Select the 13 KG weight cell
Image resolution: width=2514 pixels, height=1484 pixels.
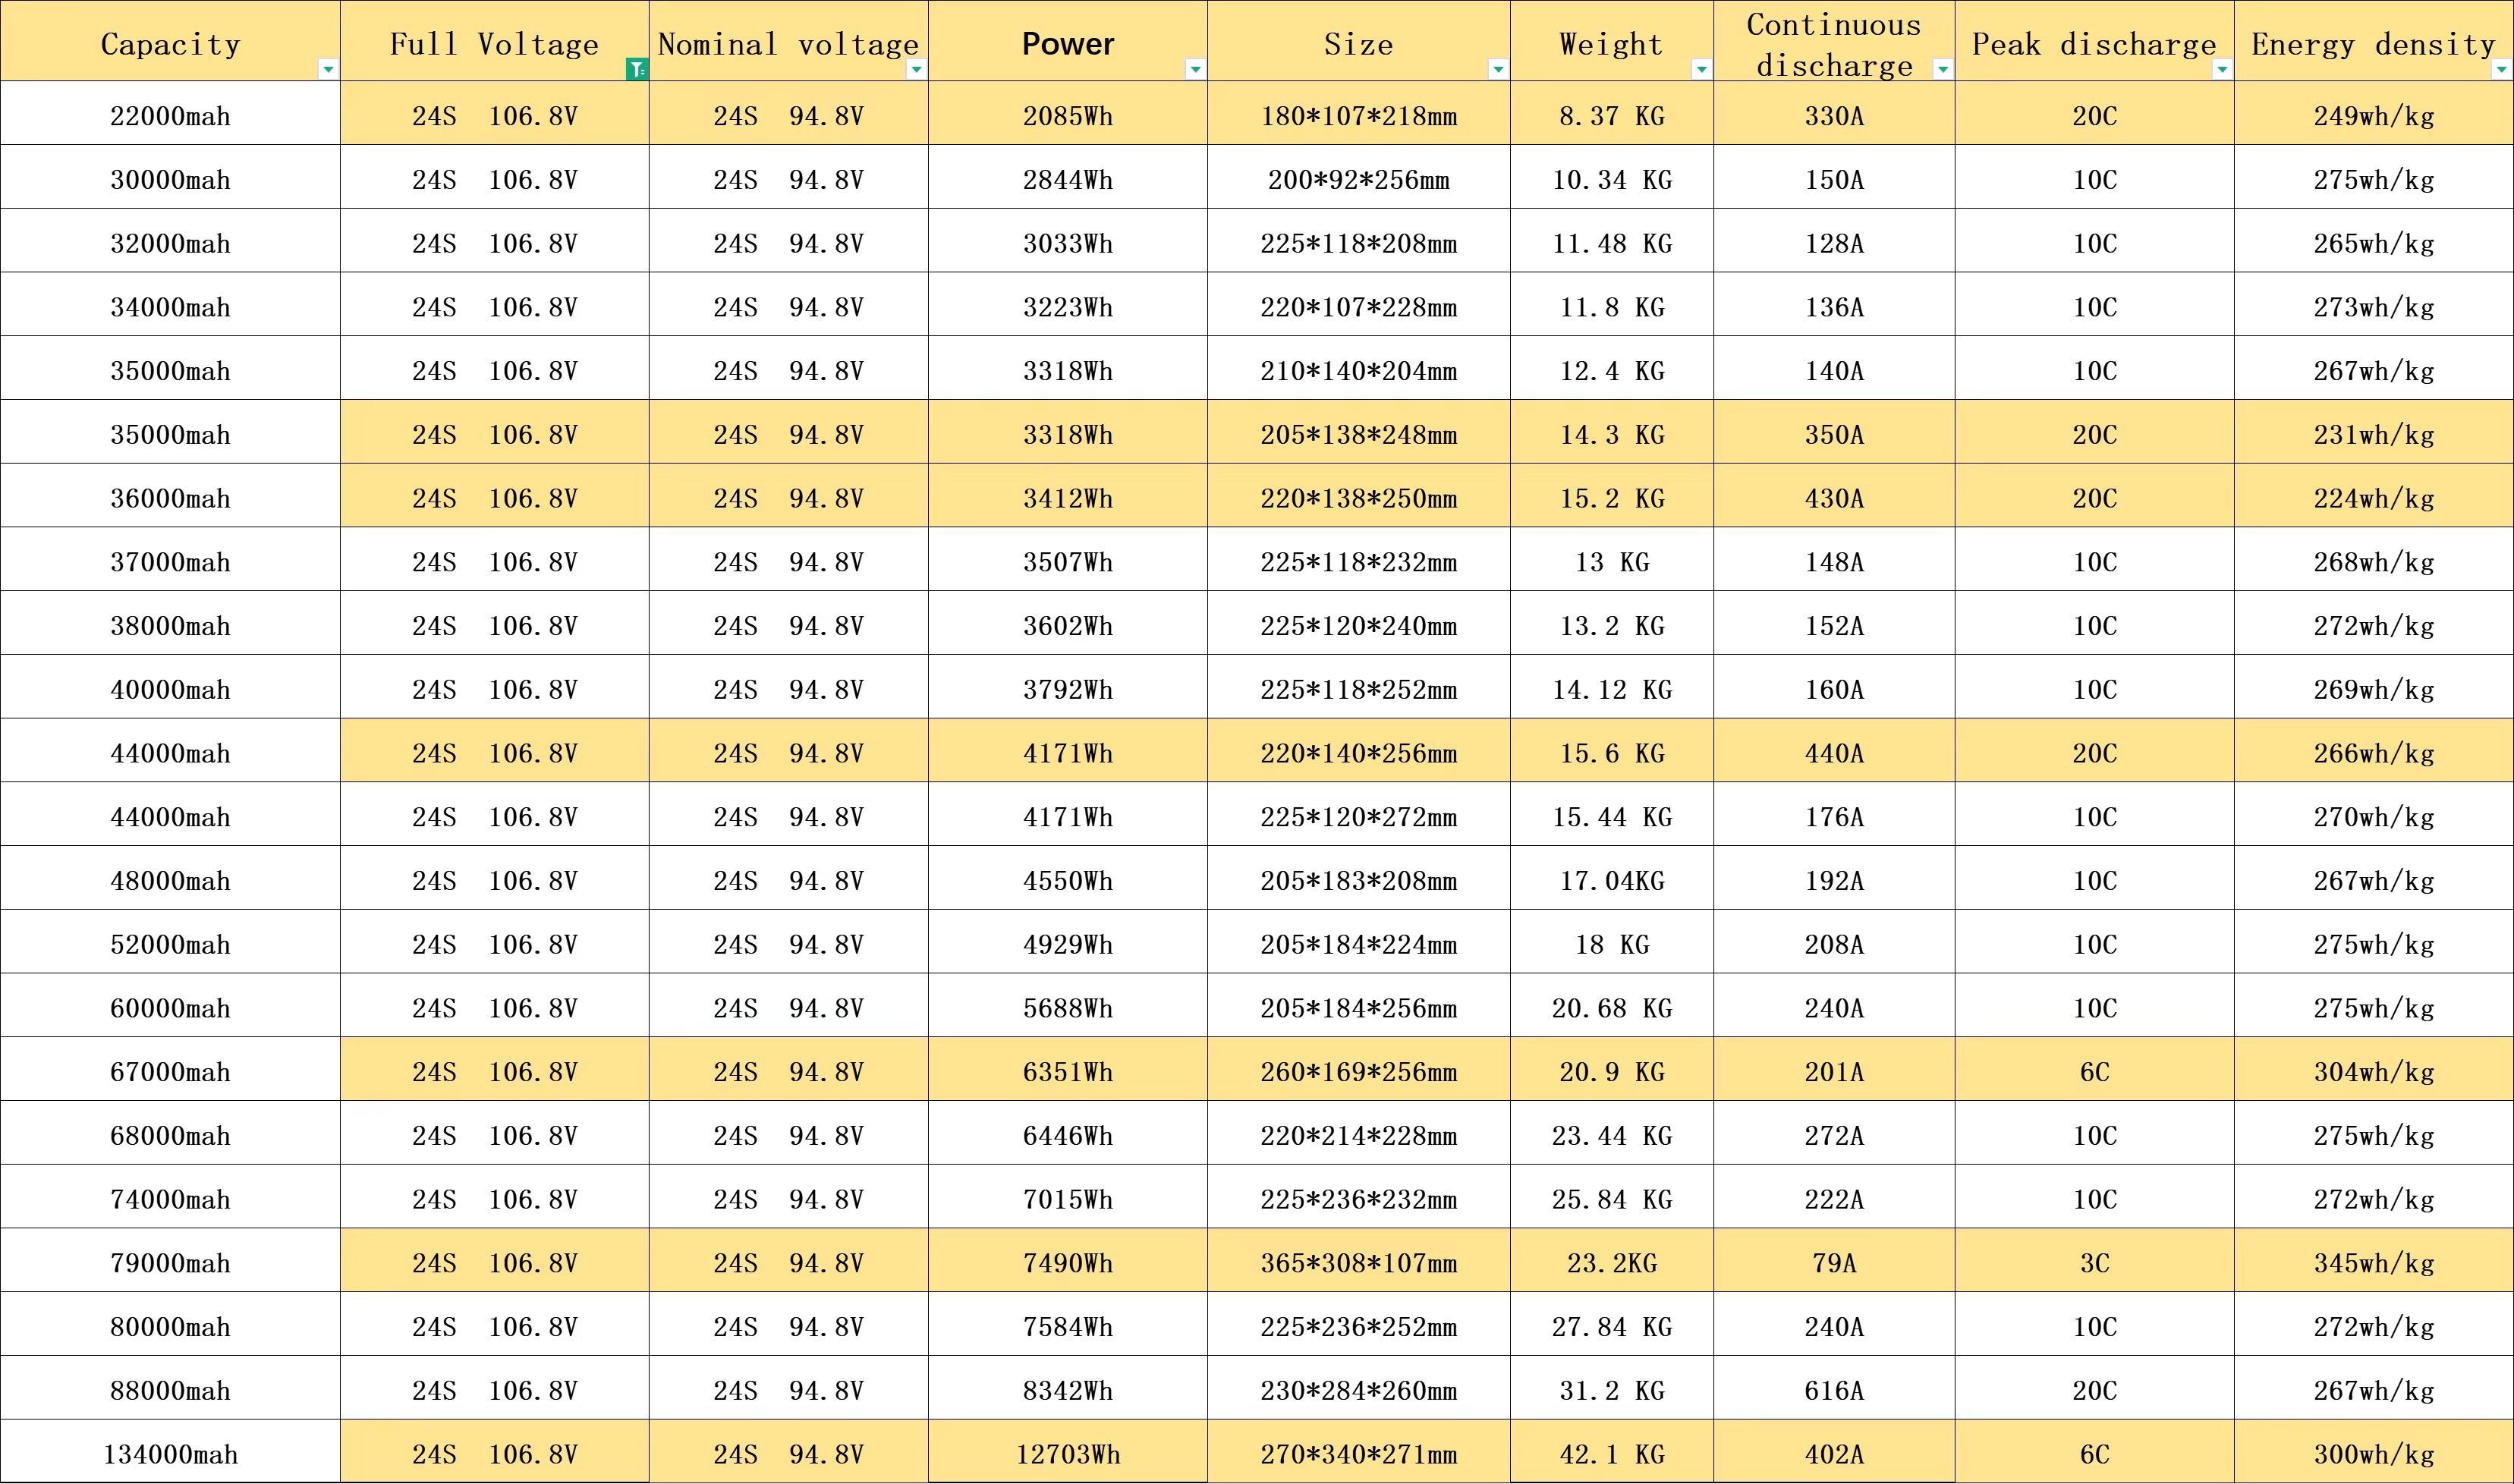pos(1612,560)
